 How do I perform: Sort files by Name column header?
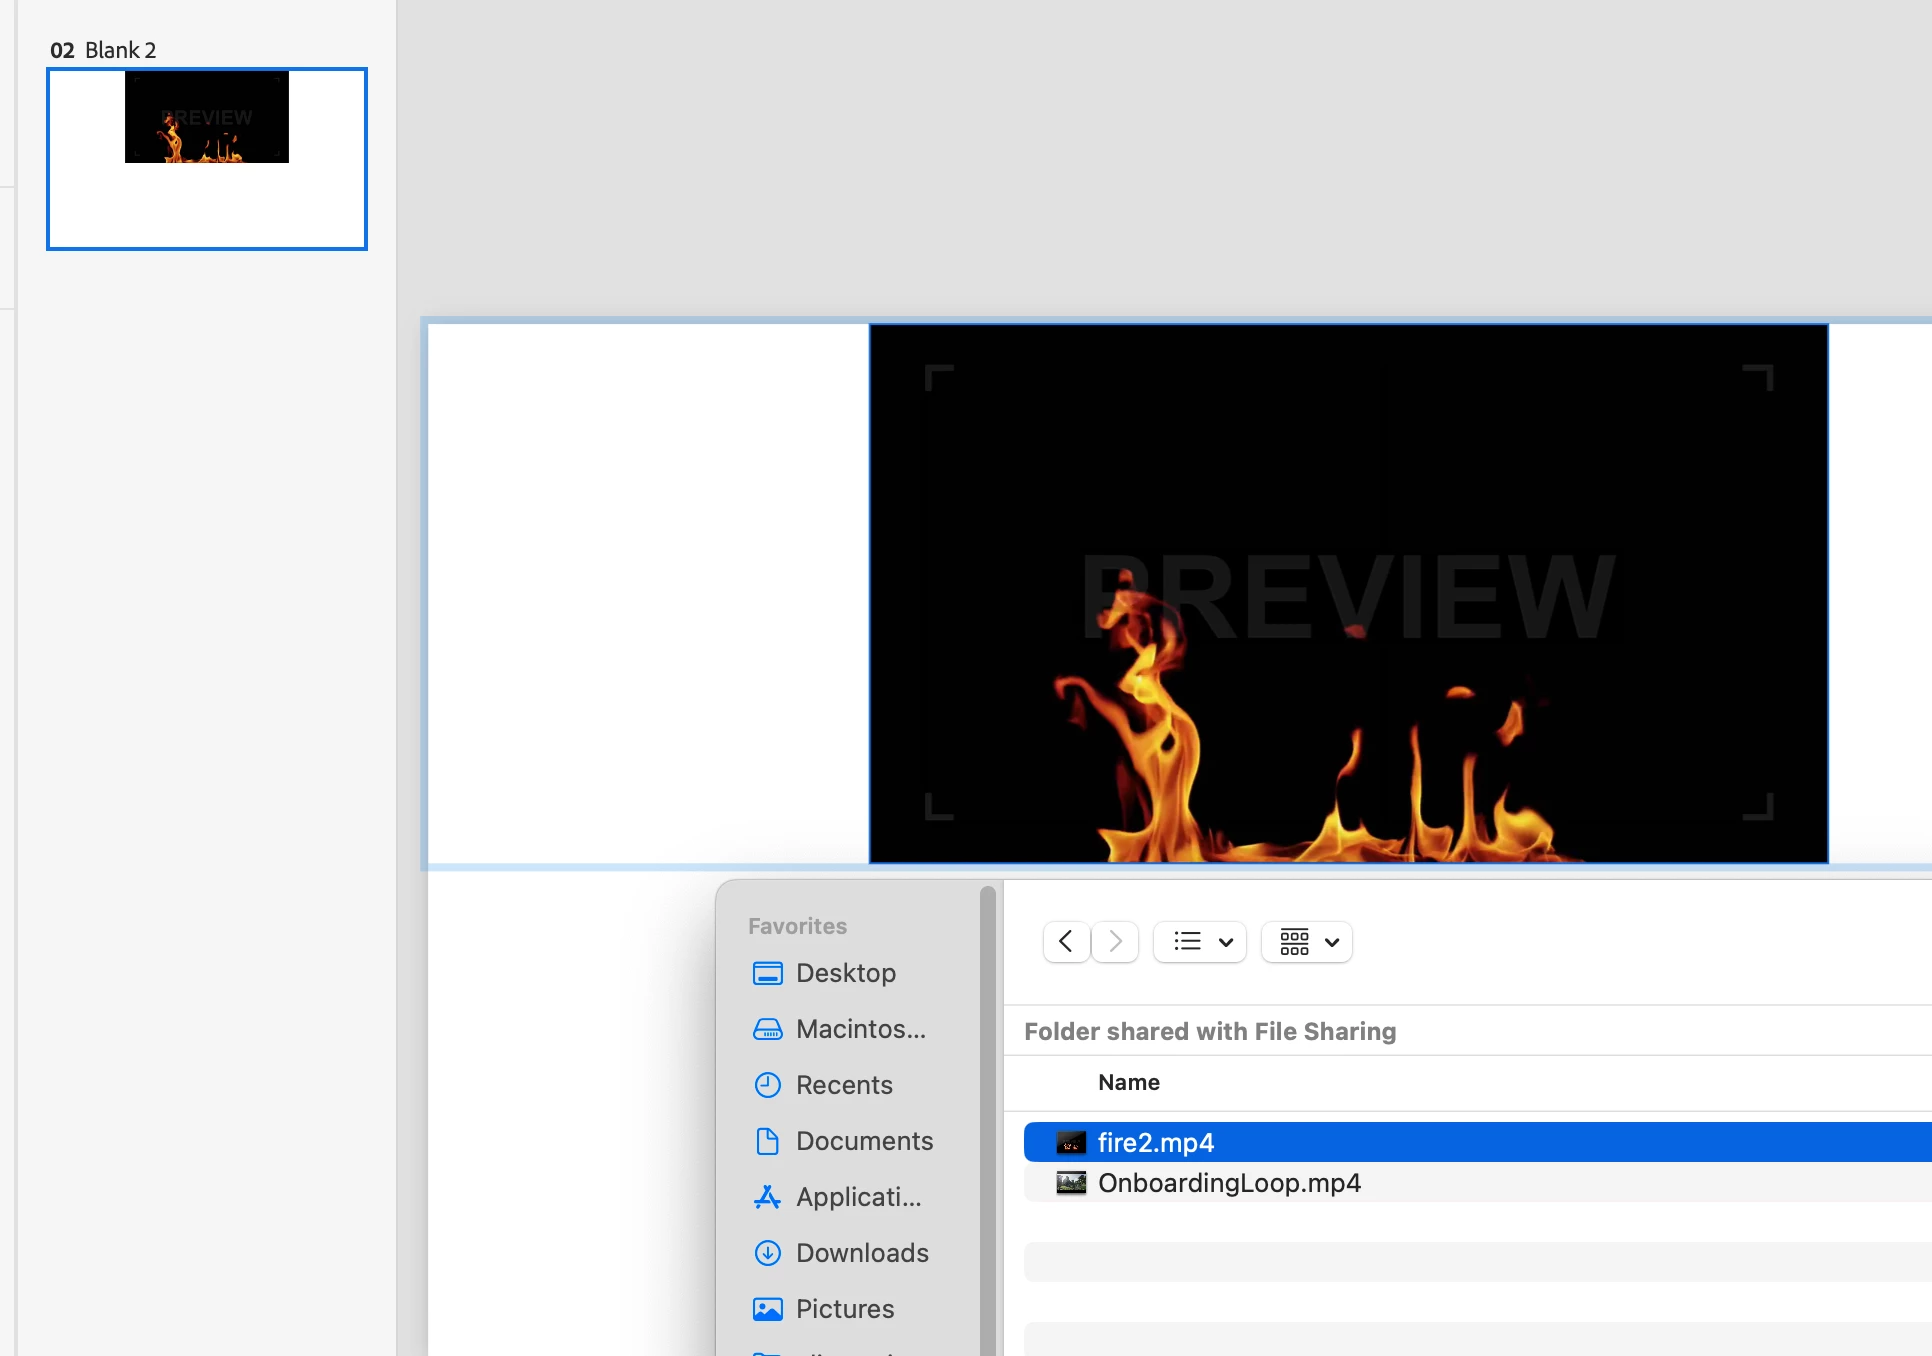coord(1129,1083)
